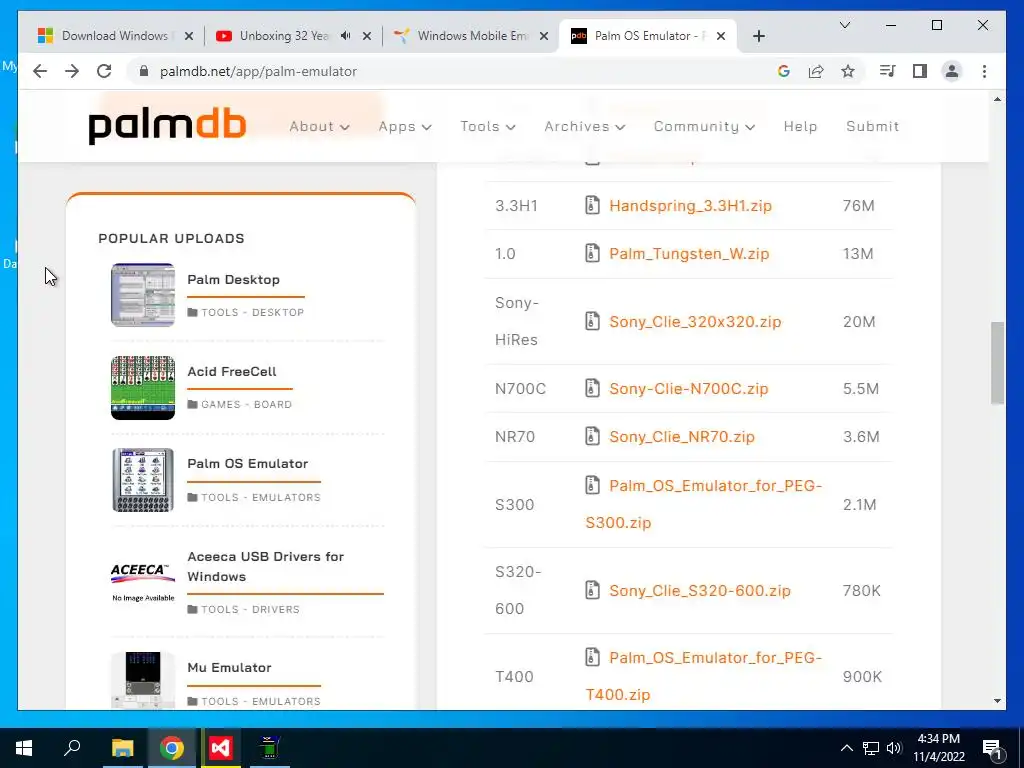Open Acid FreeCell popular upload

tap(232, 372)
